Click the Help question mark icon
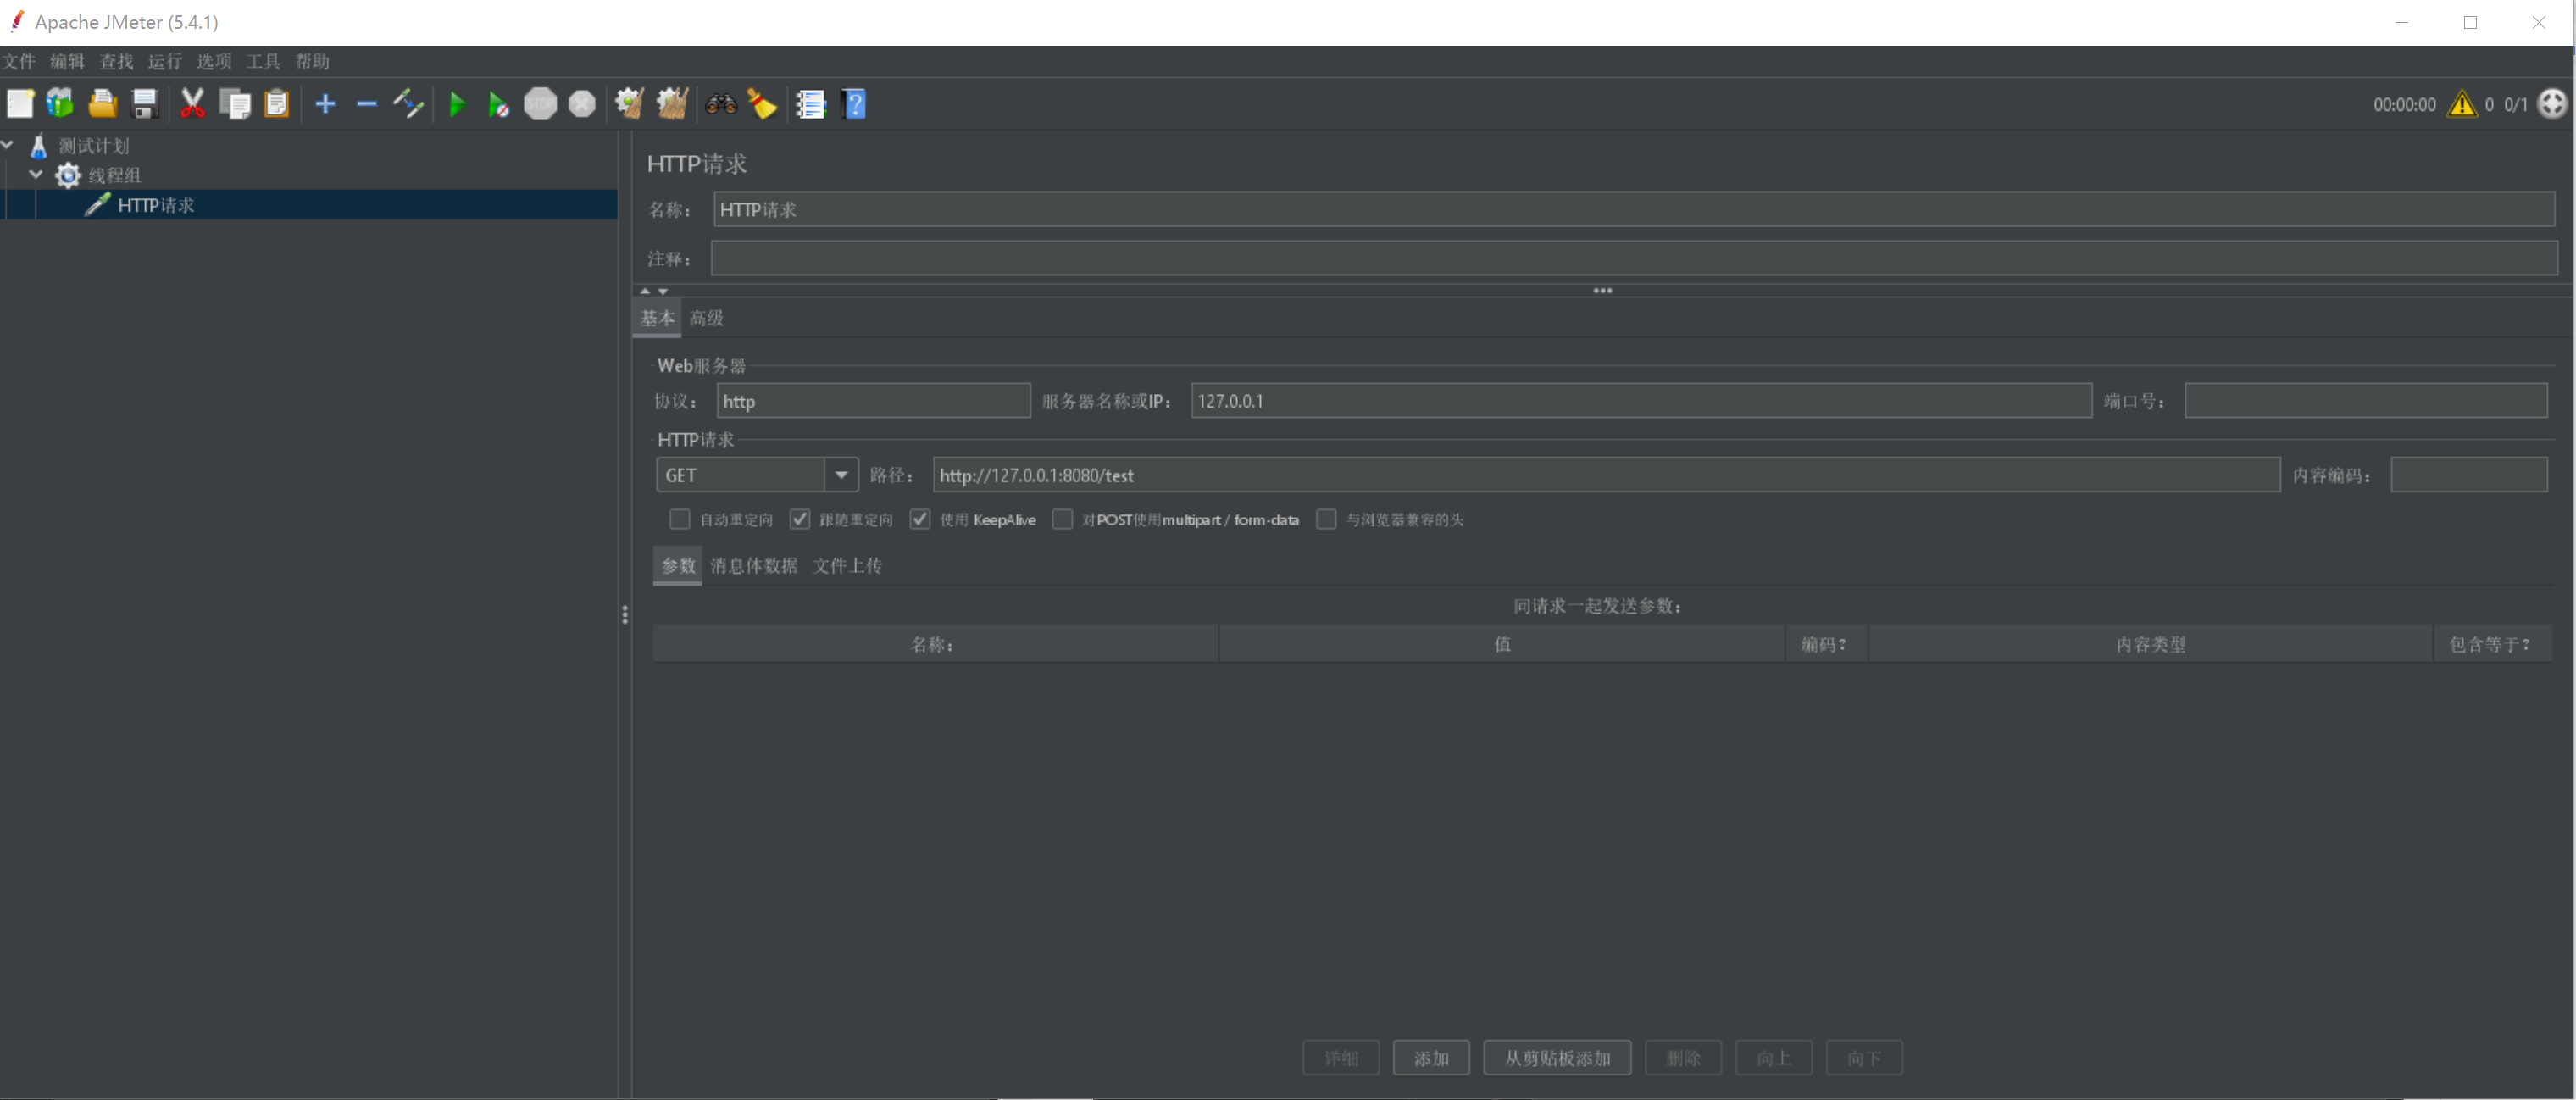This screenshot has width=2576, height=1100. point(854,104)
